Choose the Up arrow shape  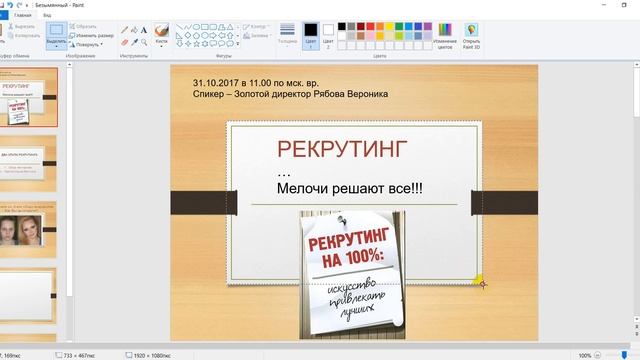click(x=230, y=36)
